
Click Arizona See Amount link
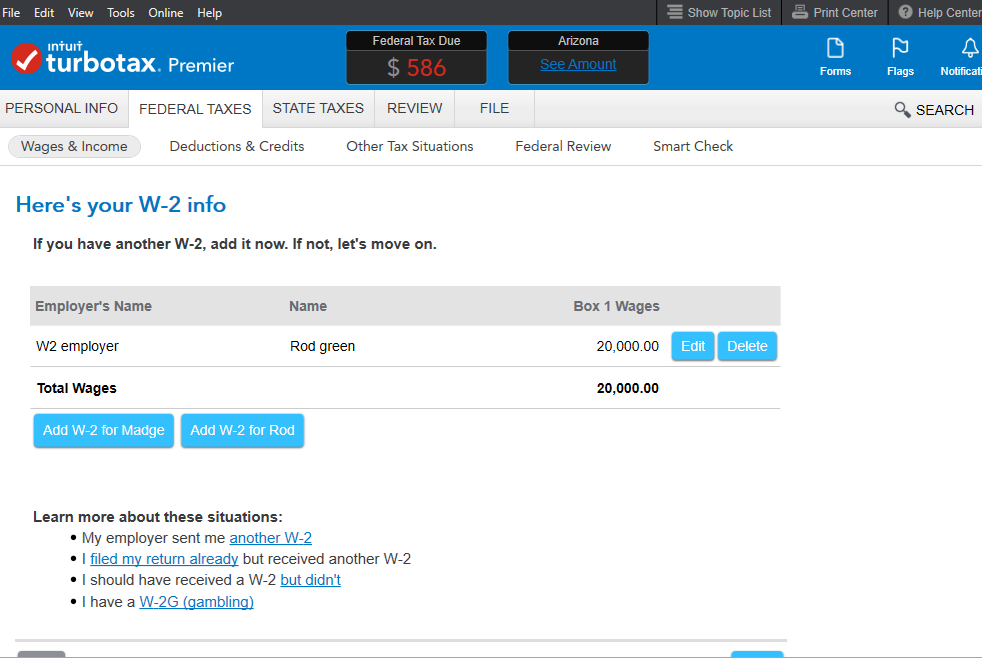click(x=578, y=64)
